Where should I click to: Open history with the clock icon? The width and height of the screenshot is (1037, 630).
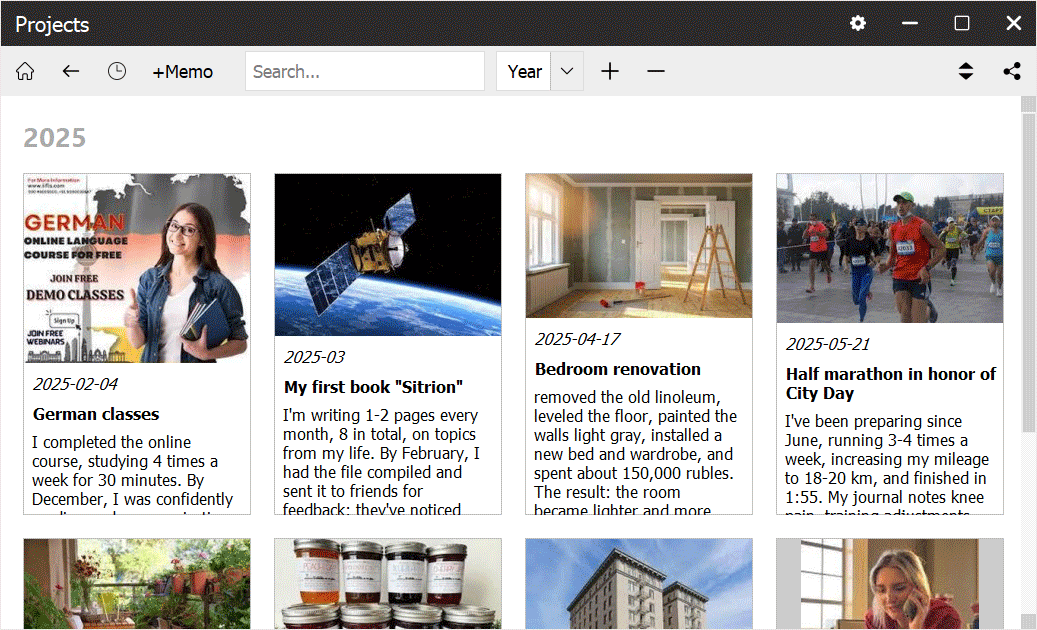[x=117, y=72]
